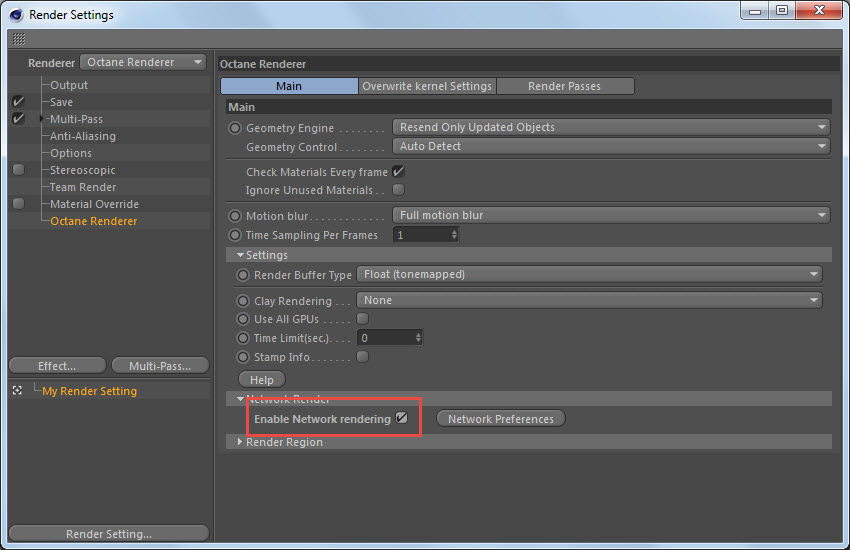This screenshot has width=850, height=550.
Task: Click the Time Limit animation dot
Action: (x=243, y=338)
